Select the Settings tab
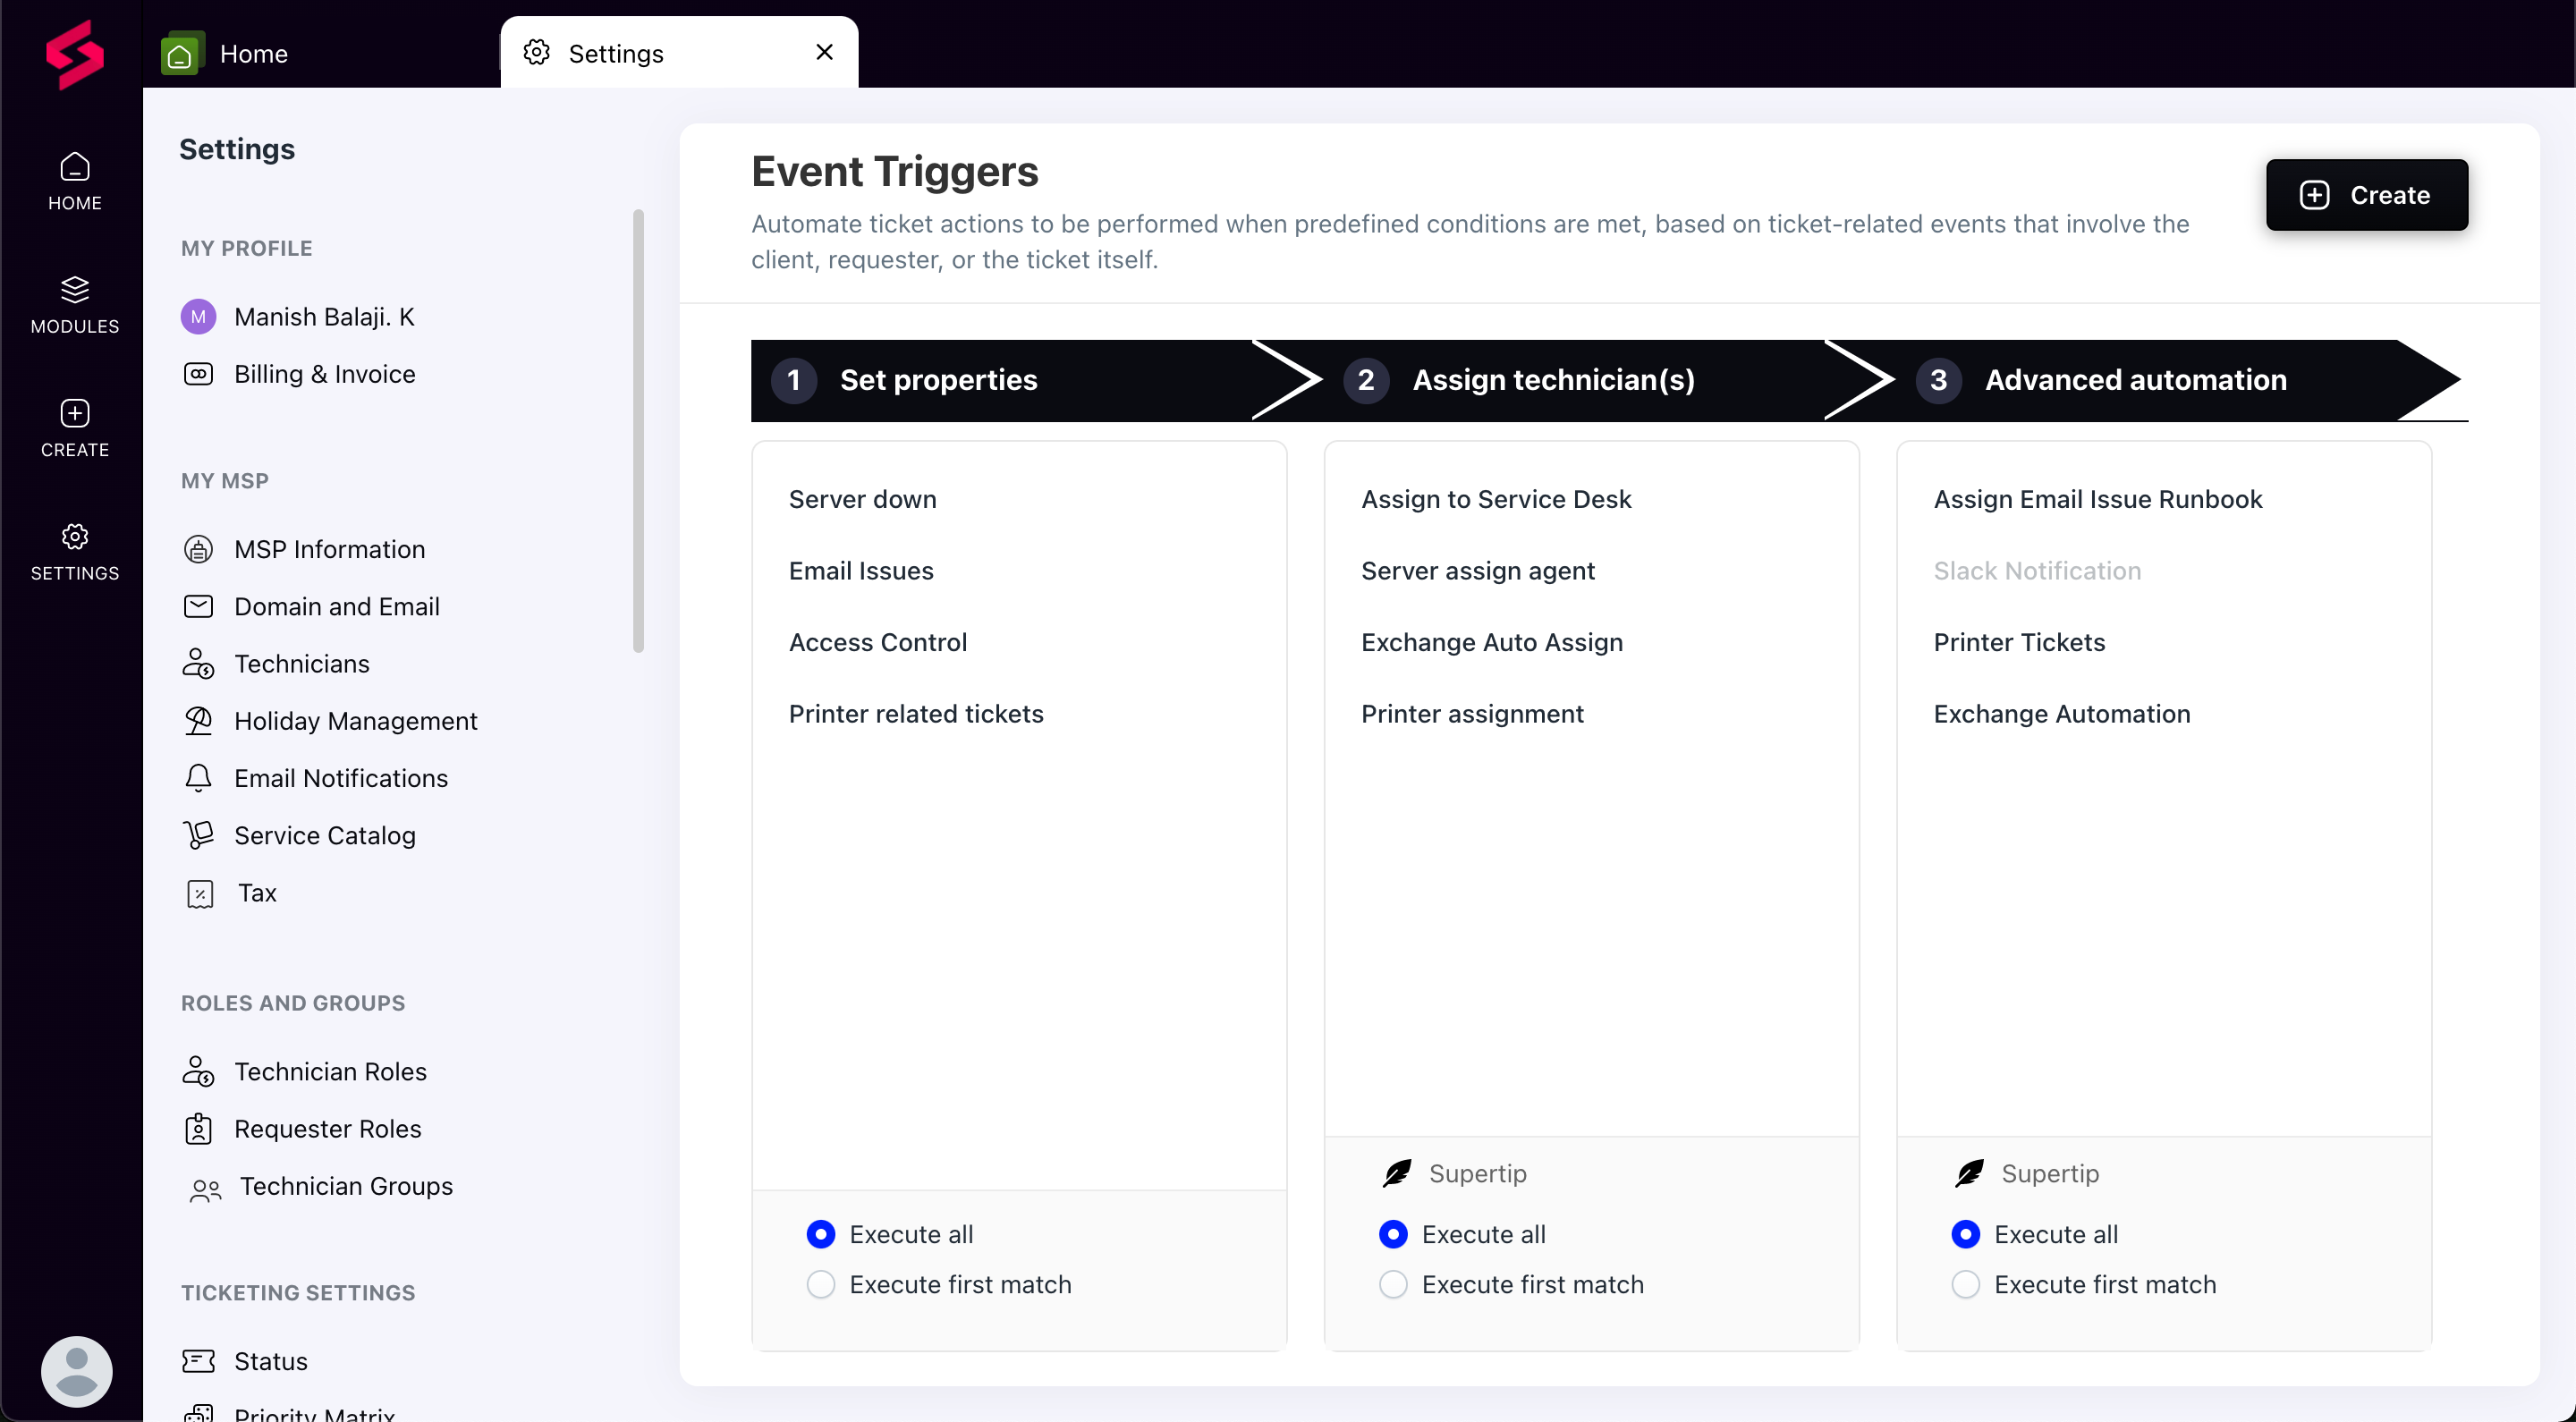 tap(616, 53)
